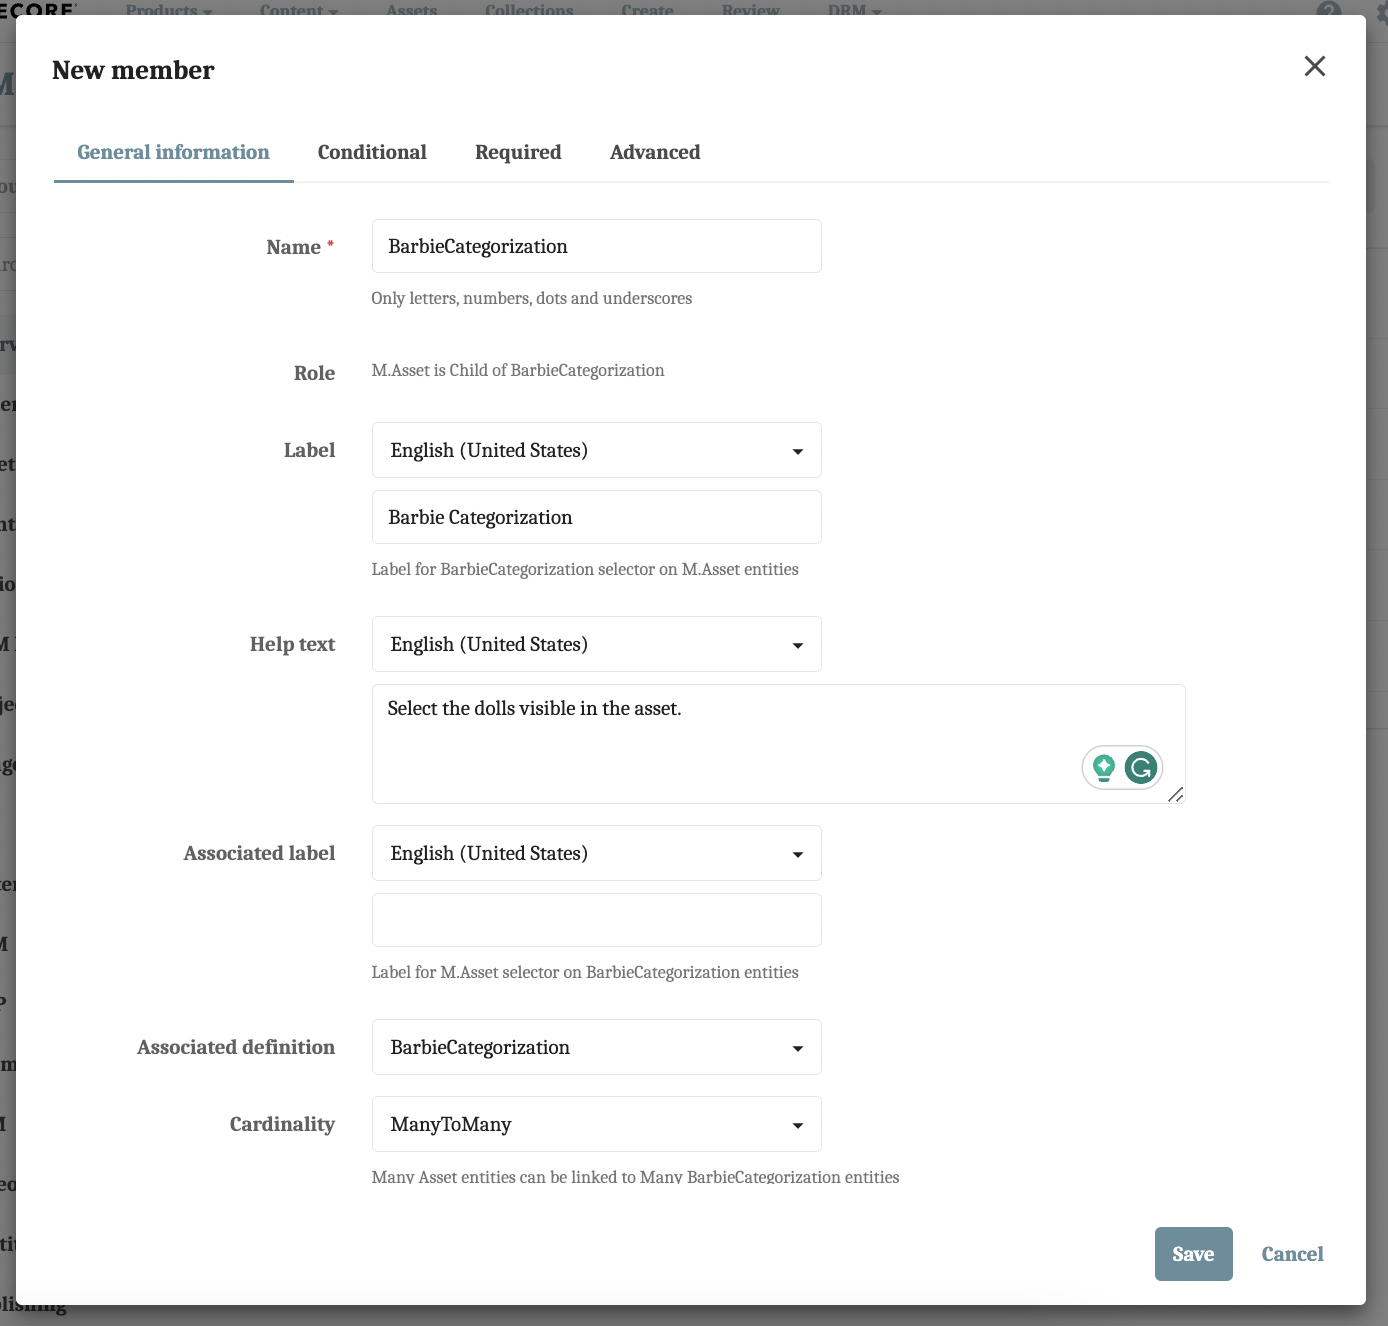Select the Required tab
This screenshot has height=1326, width=1388.
(517, 152)
